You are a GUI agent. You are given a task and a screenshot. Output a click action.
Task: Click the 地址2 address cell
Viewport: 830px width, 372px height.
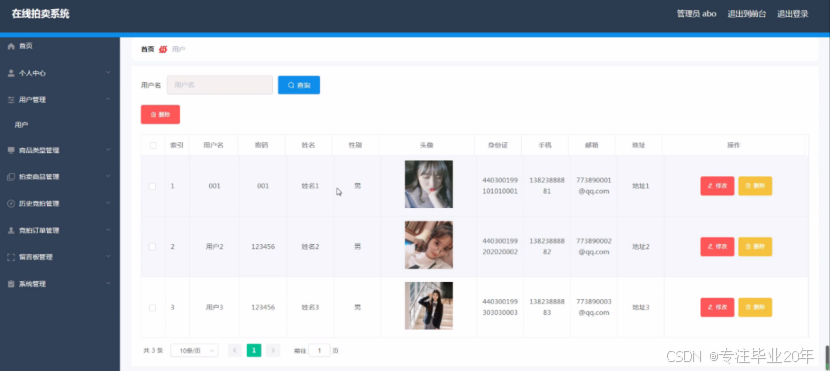click(640, 247)
